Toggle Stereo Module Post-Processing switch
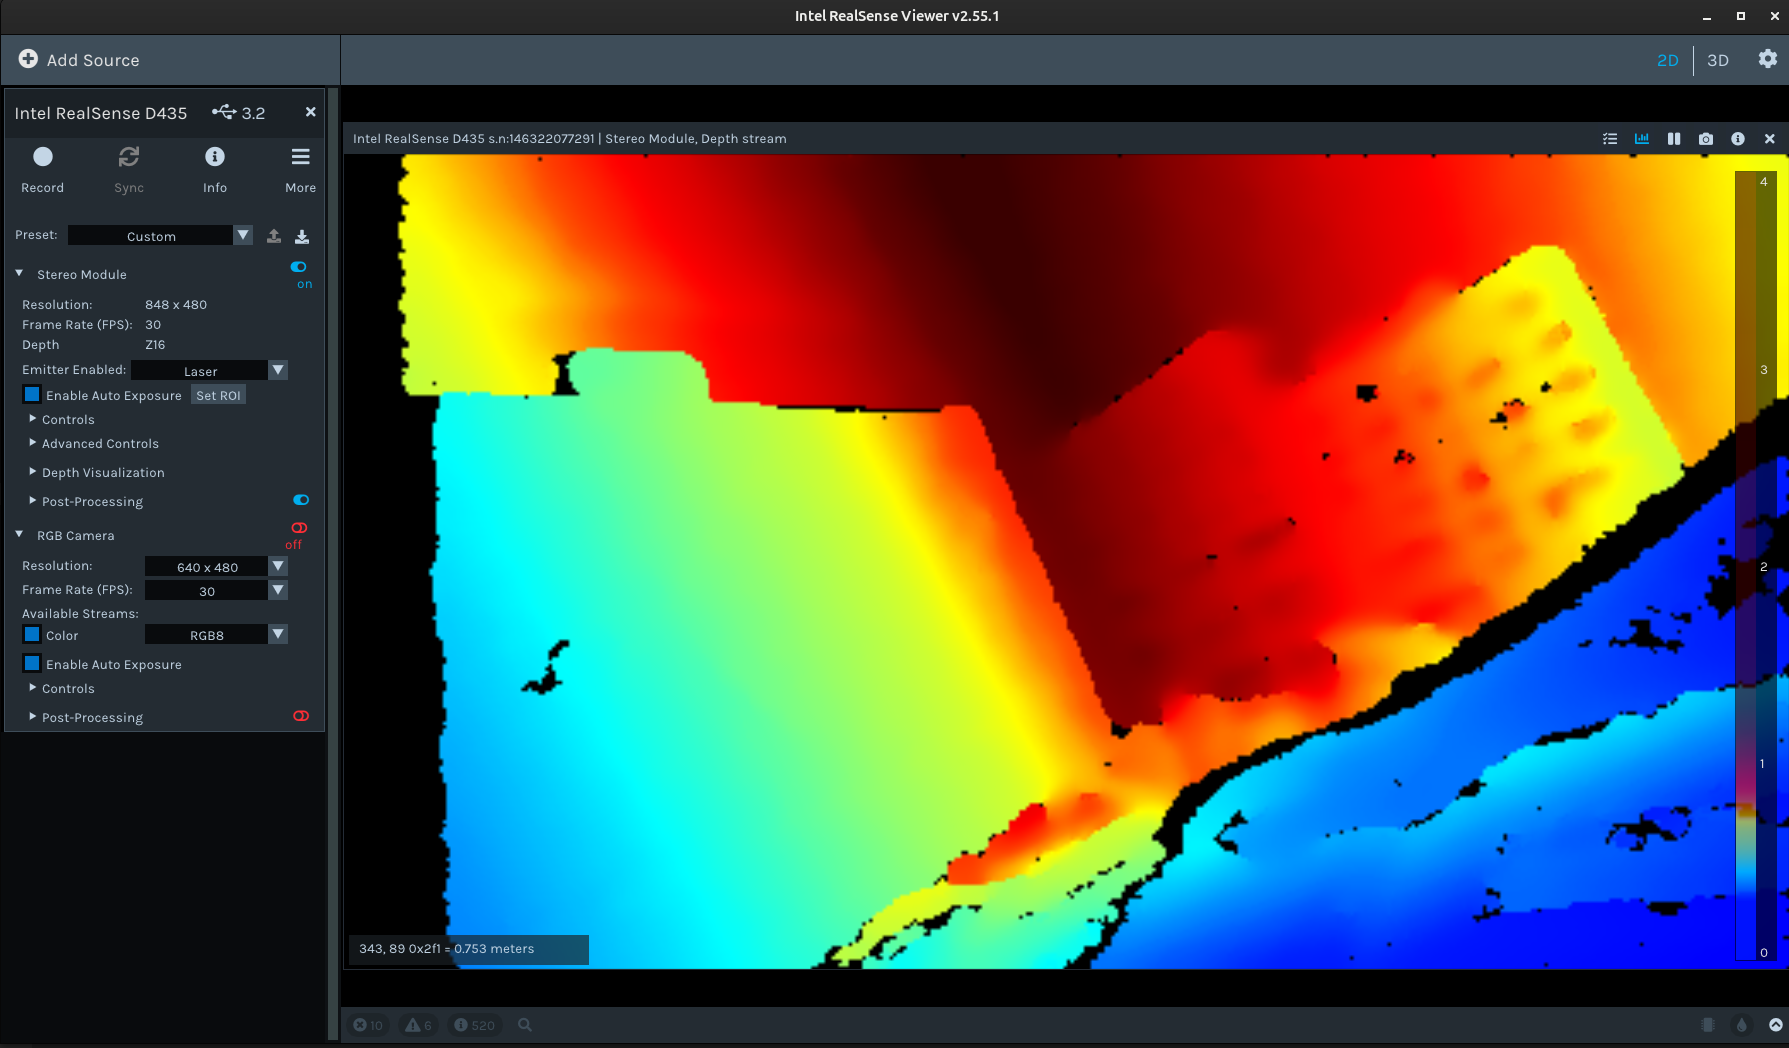 coord(301,500)
